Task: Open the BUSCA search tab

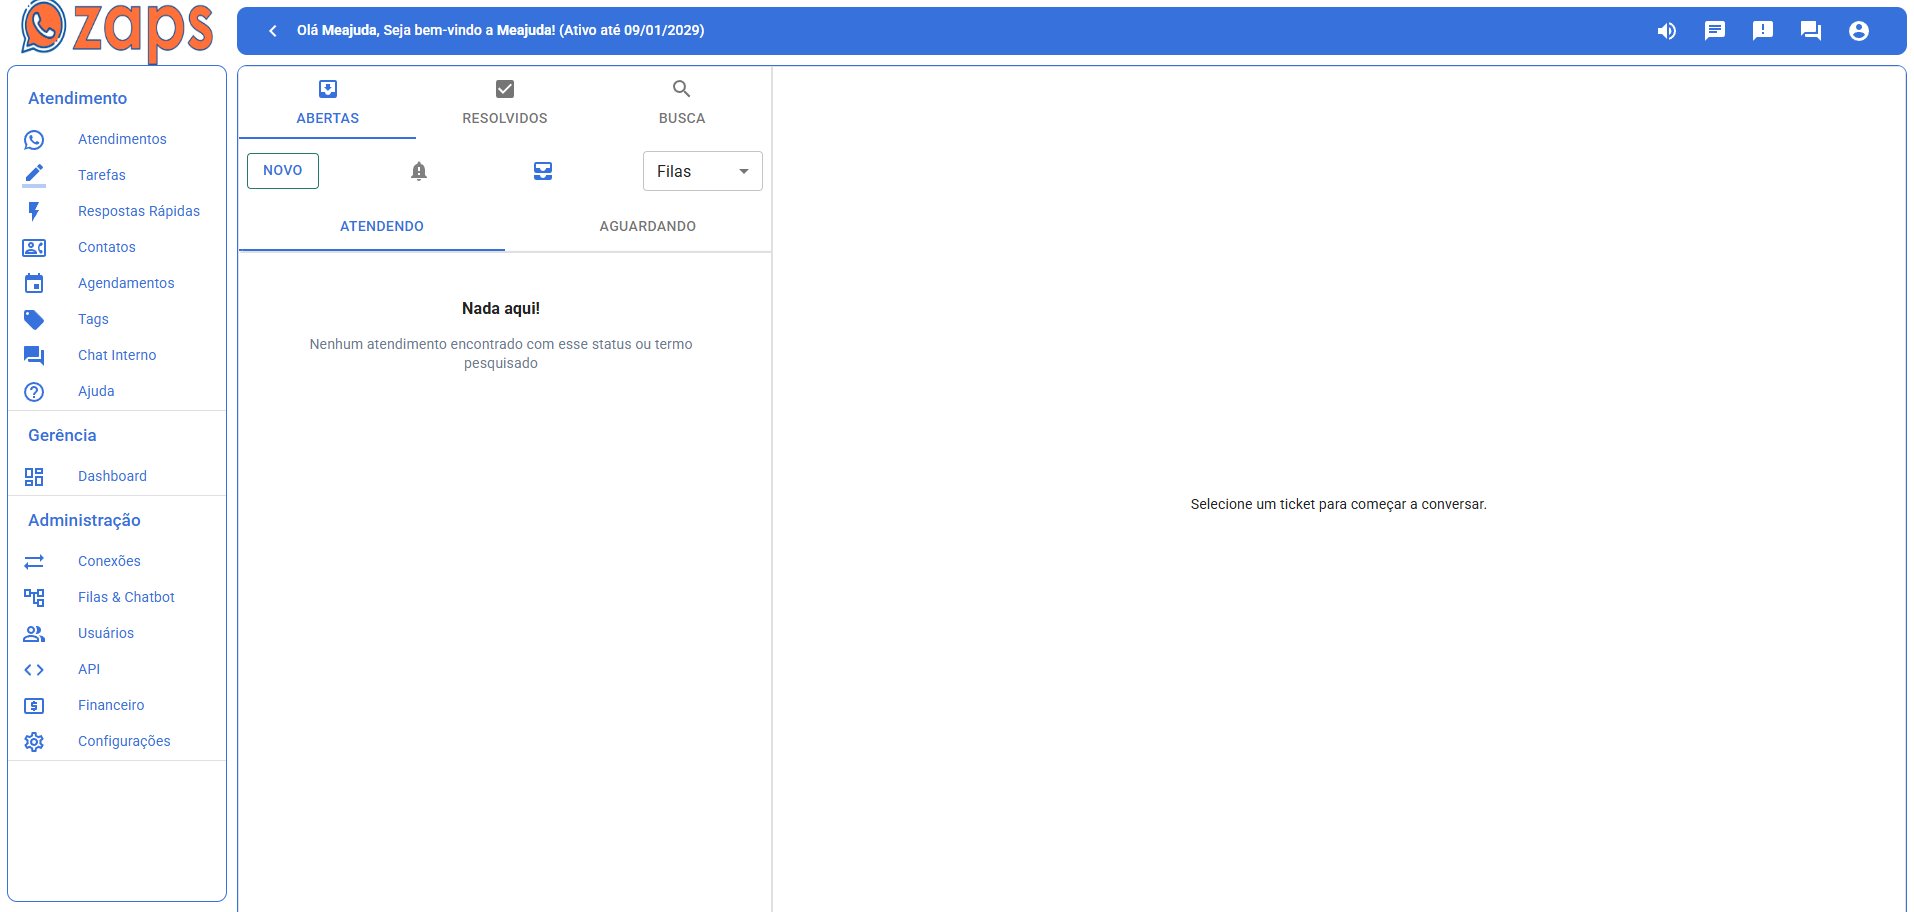Action: (x=681, y=103)
